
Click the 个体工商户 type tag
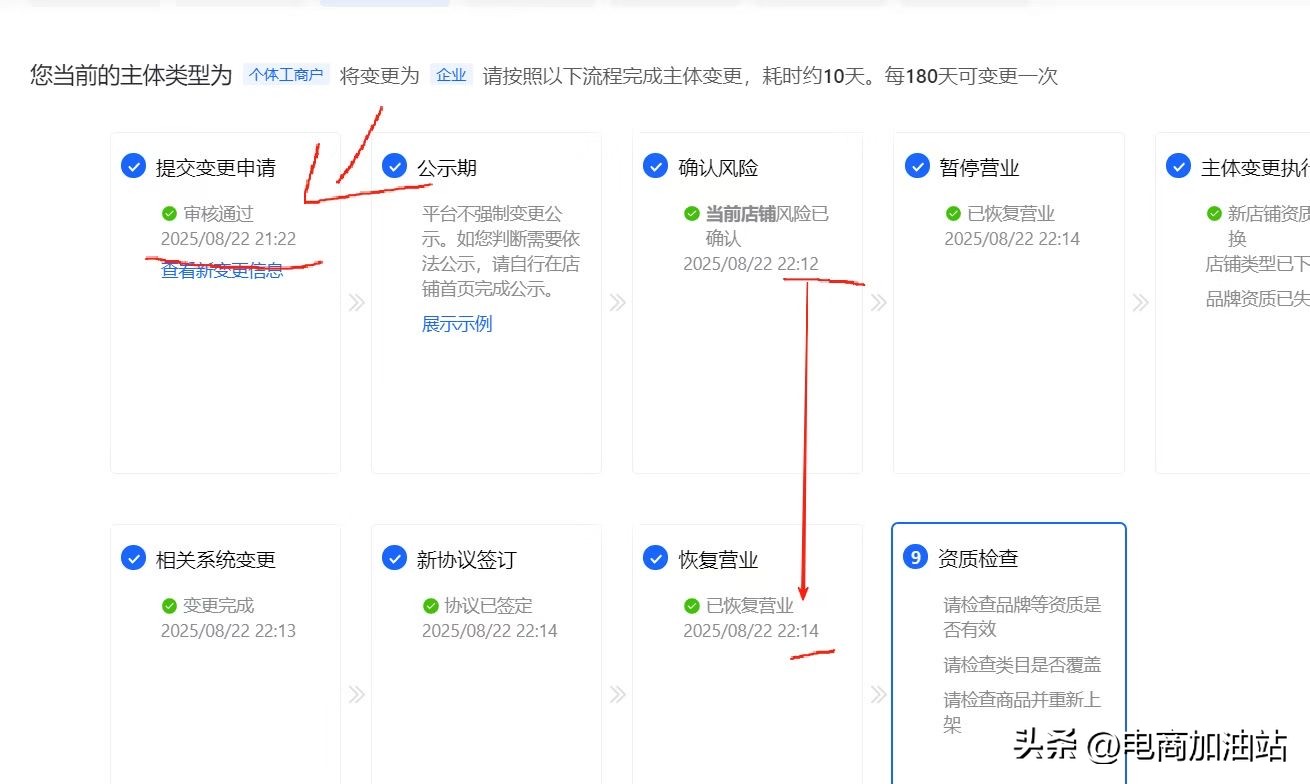[286, 75]
